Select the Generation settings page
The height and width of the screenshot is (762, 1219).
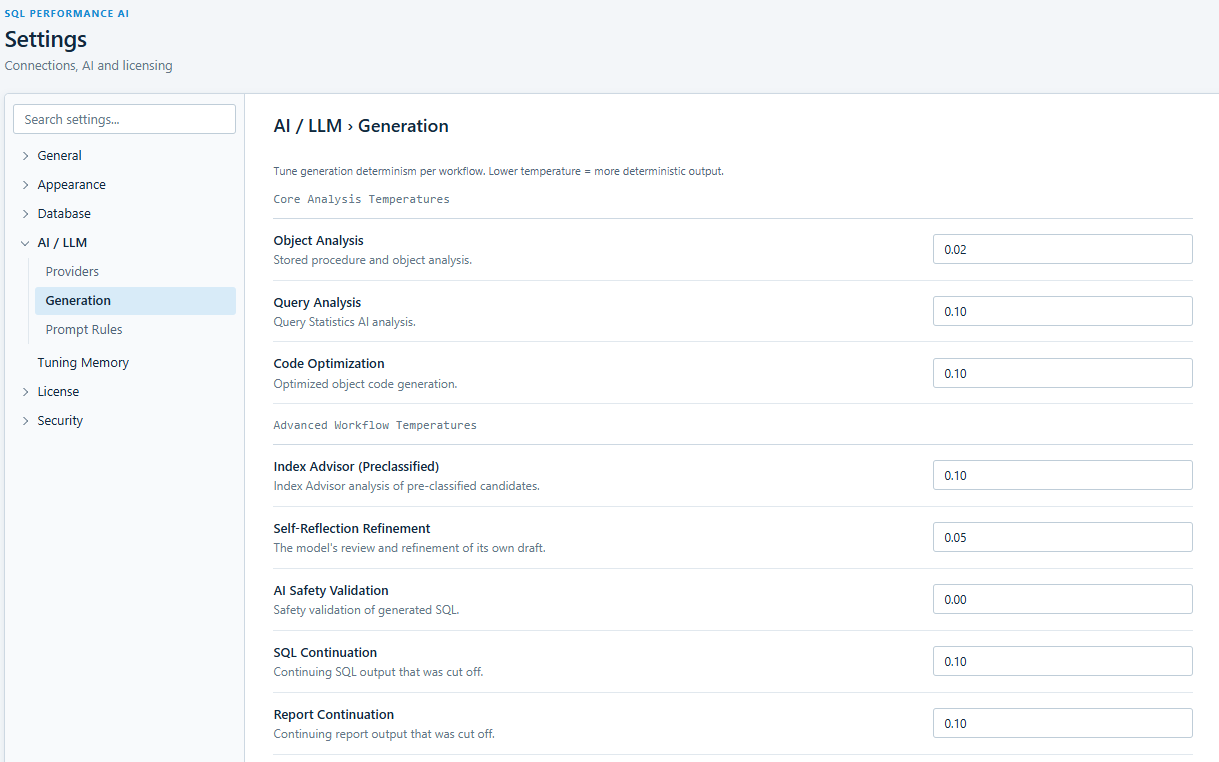point(135,301)
